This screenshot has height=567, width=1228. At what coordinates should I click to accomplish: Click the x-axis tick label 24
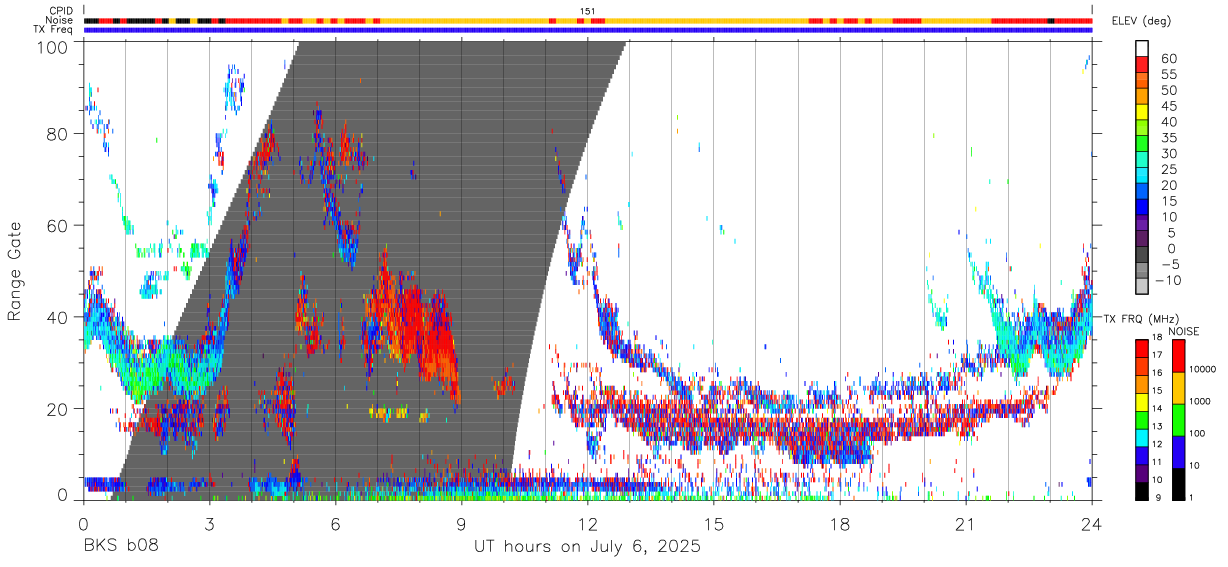[x=1091, y=524]
